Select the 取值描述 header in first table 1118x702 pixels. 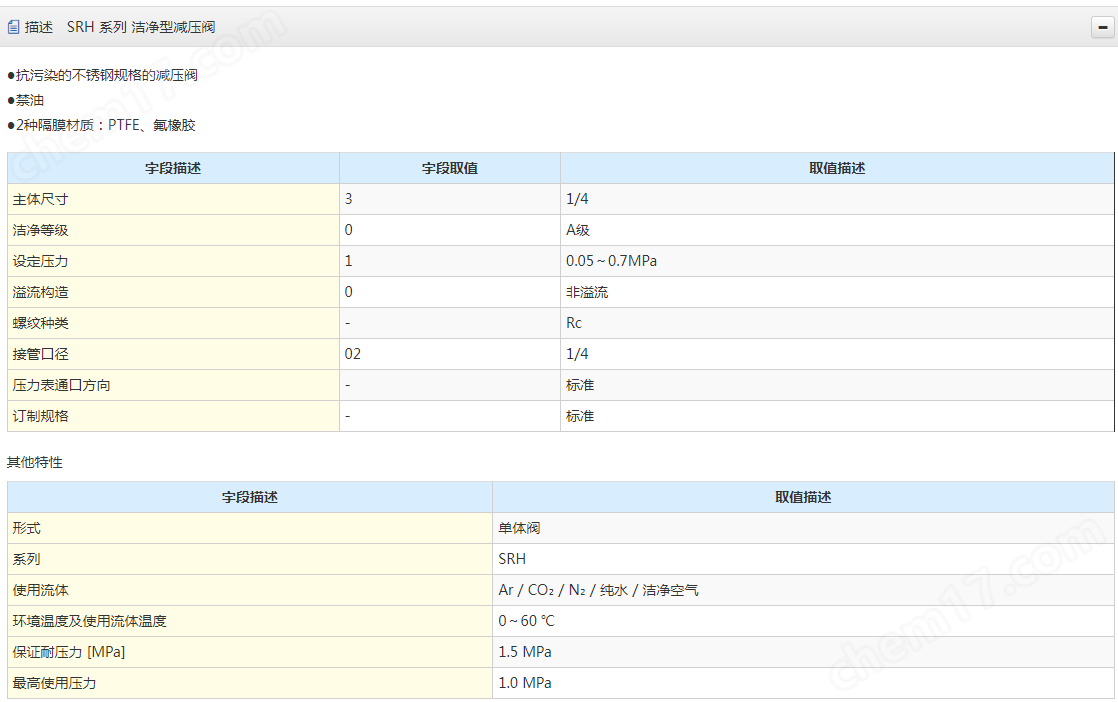(x=837, y=168)
